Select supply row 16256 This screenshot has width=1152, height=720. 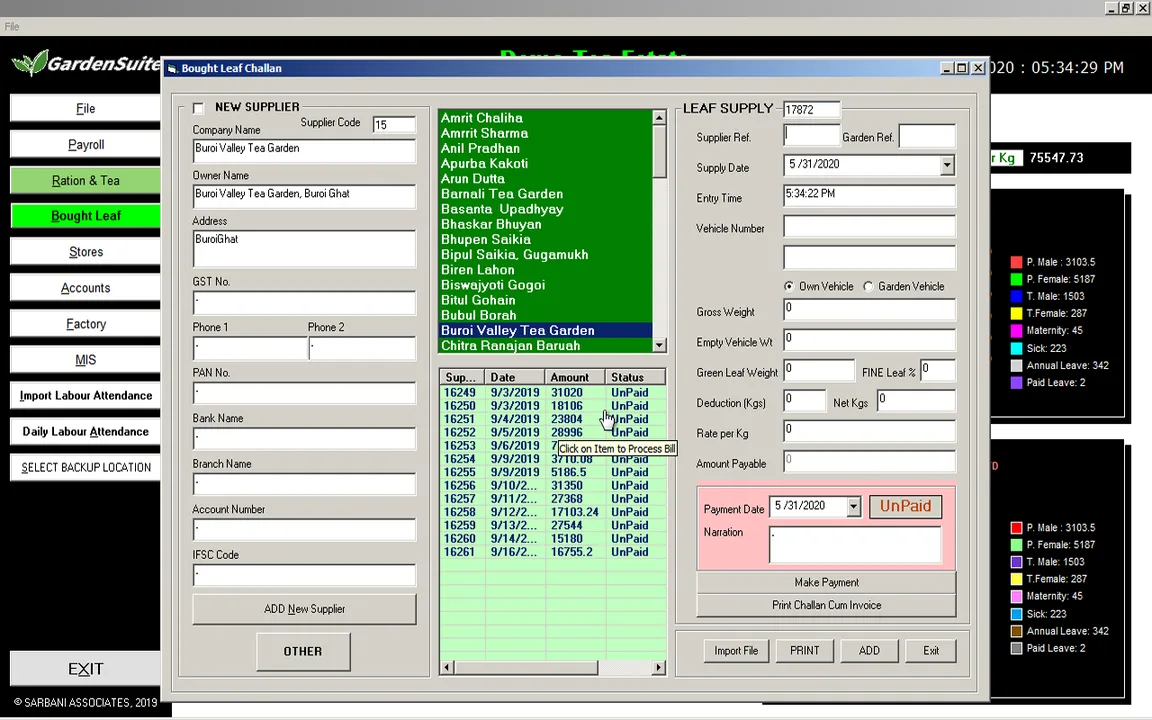point(552,486)
